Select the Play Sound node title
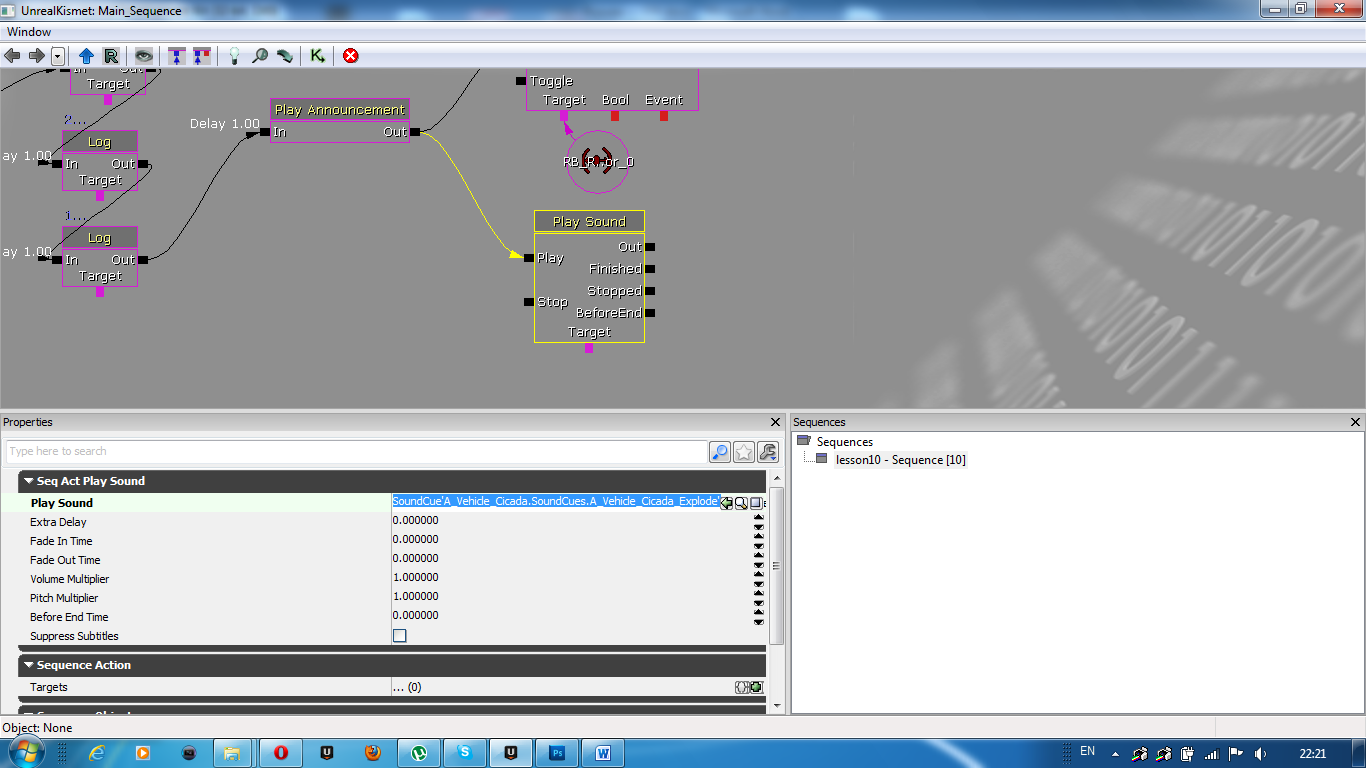The height and width of the screenshot is (768, 1366). [x=589, y=222]
